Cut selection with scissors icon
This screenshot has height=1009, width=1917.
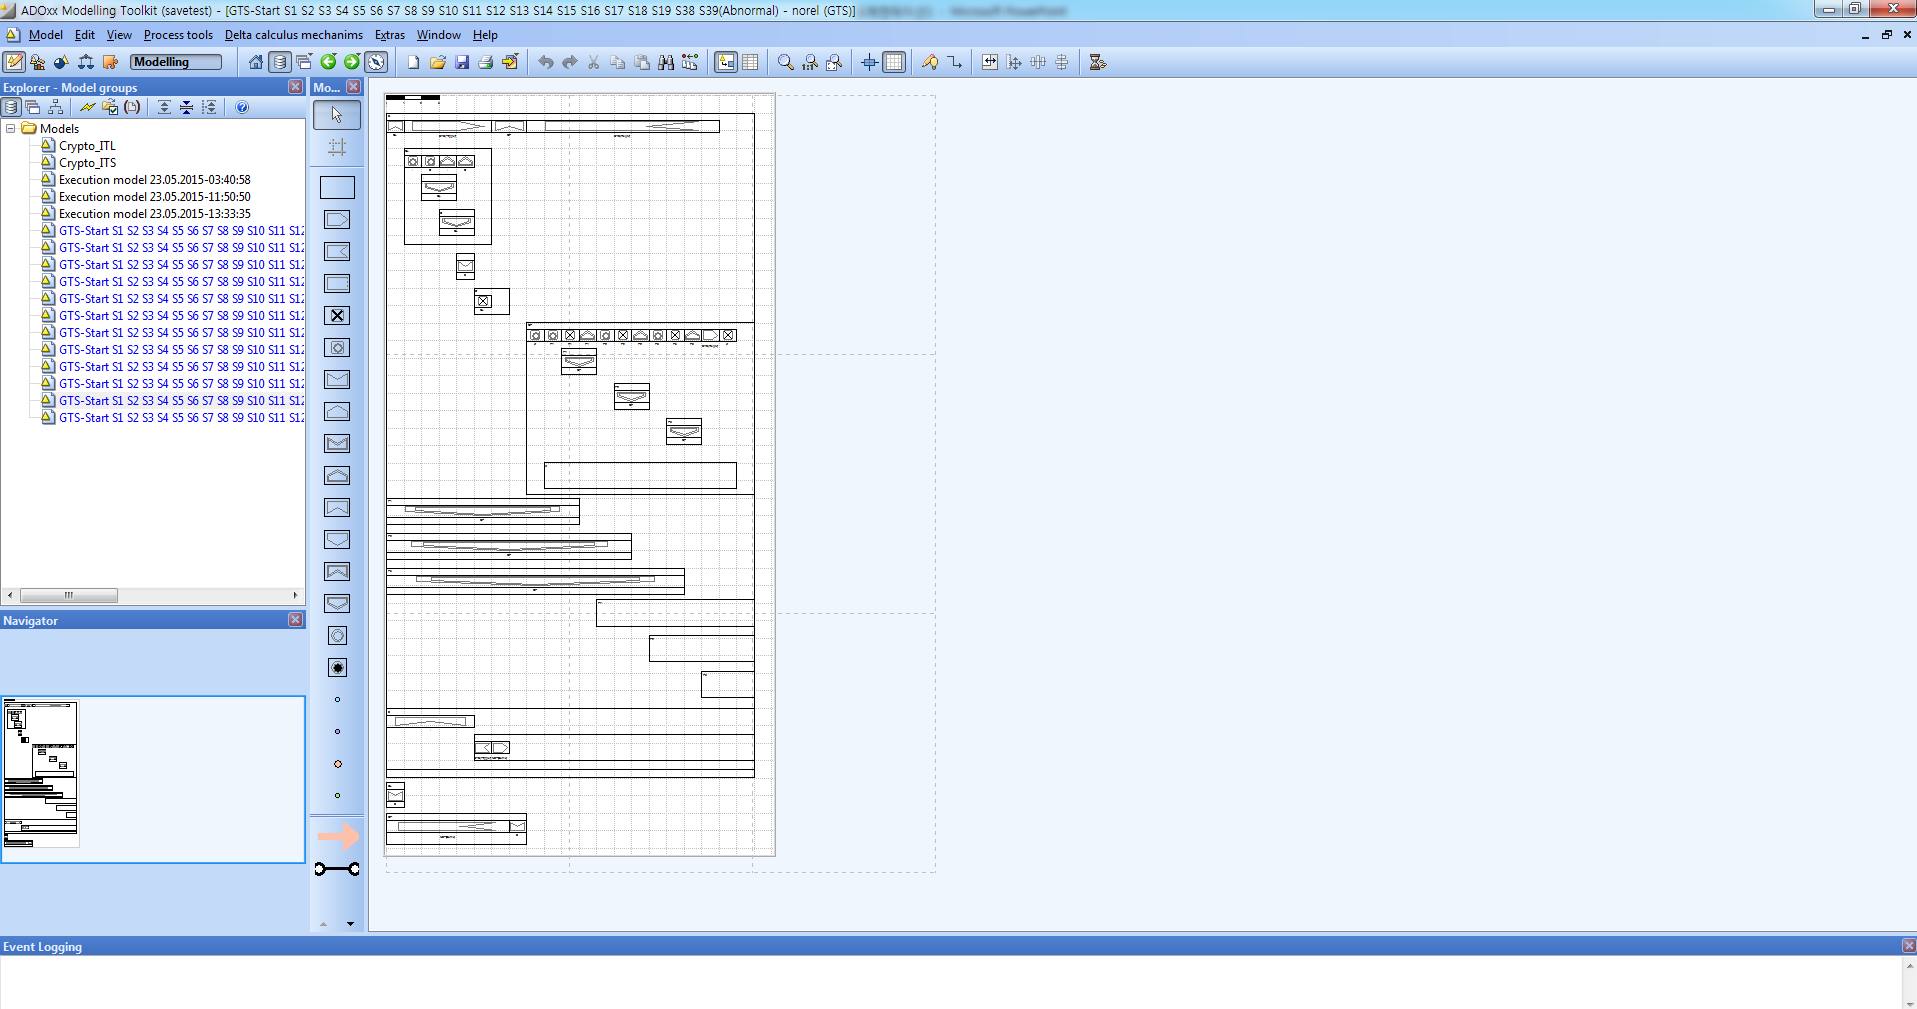(593, 62)
